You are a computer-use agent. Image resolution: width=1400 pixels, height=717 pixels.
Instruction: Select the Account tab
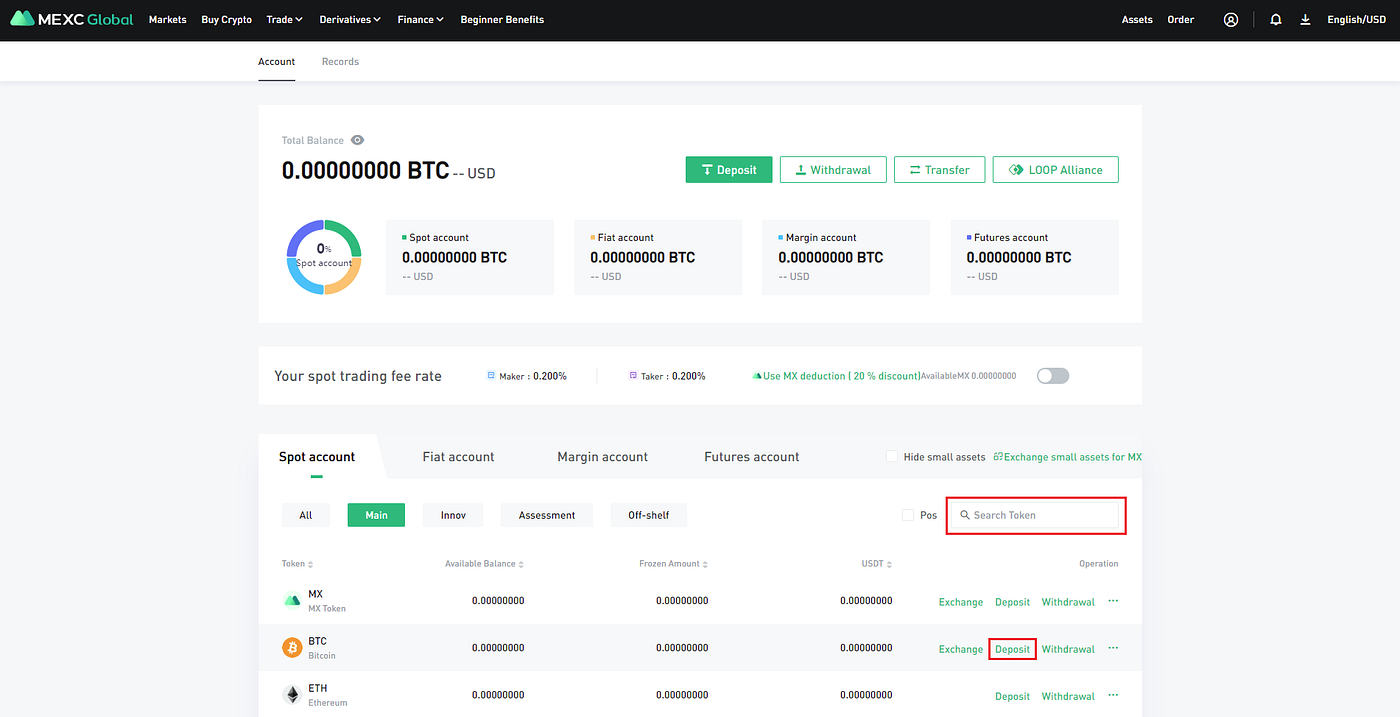click(x=277, y=62)
